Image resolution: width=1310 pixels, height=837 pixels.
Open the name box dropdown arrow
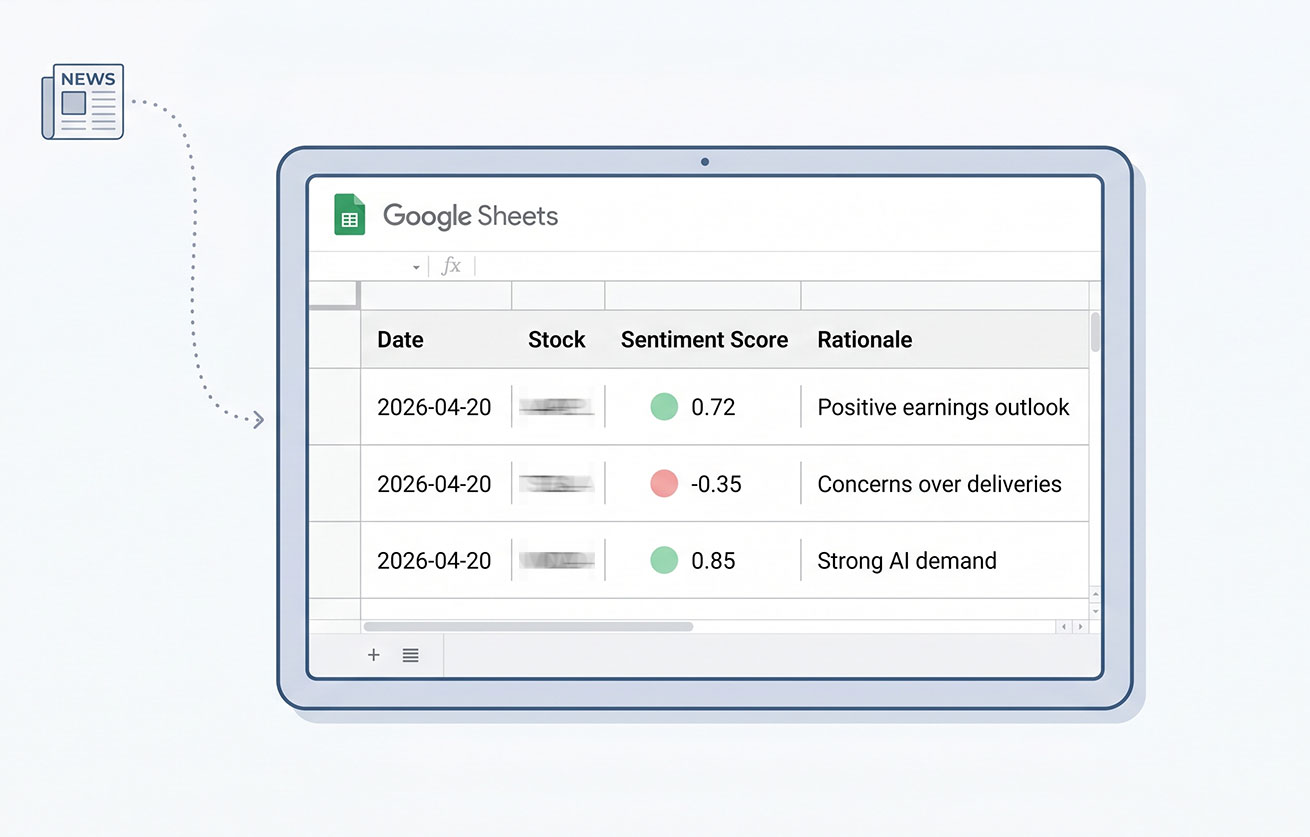coord(416,267)
